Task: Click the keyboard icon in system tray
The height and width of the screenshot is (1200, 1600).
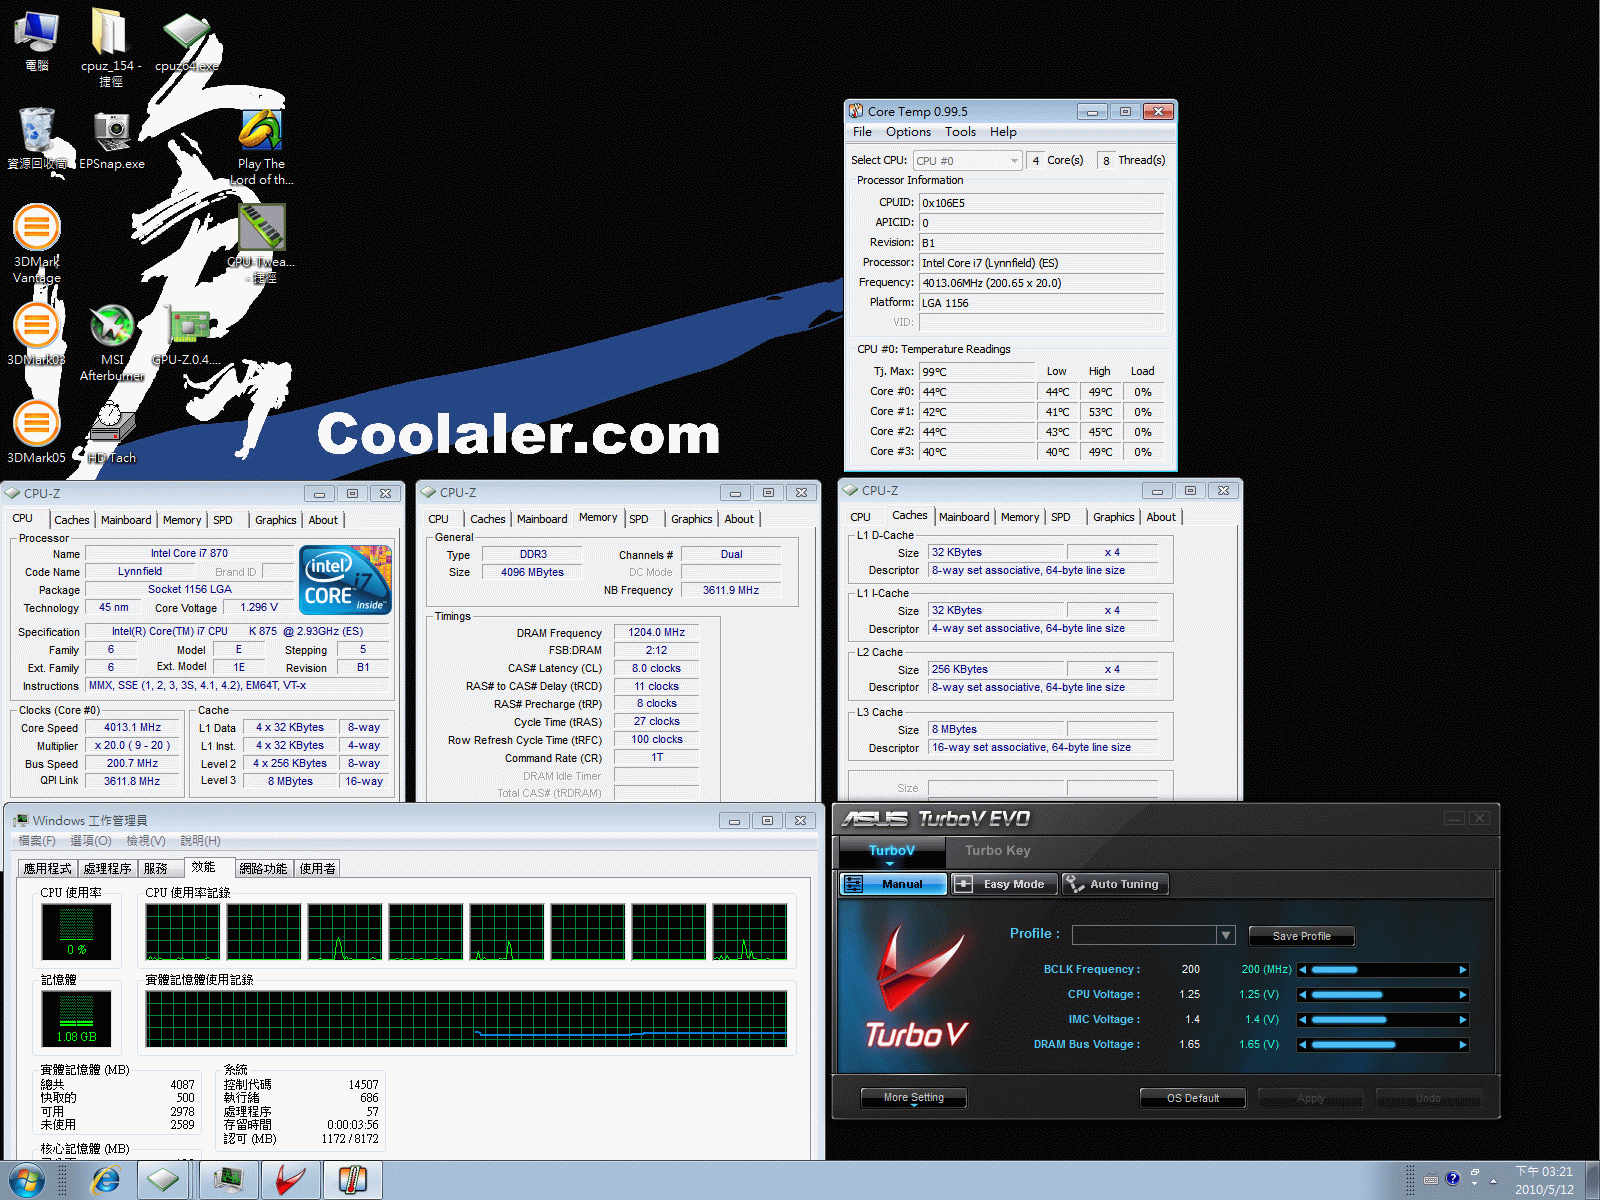Action: click(1431, 1178)
